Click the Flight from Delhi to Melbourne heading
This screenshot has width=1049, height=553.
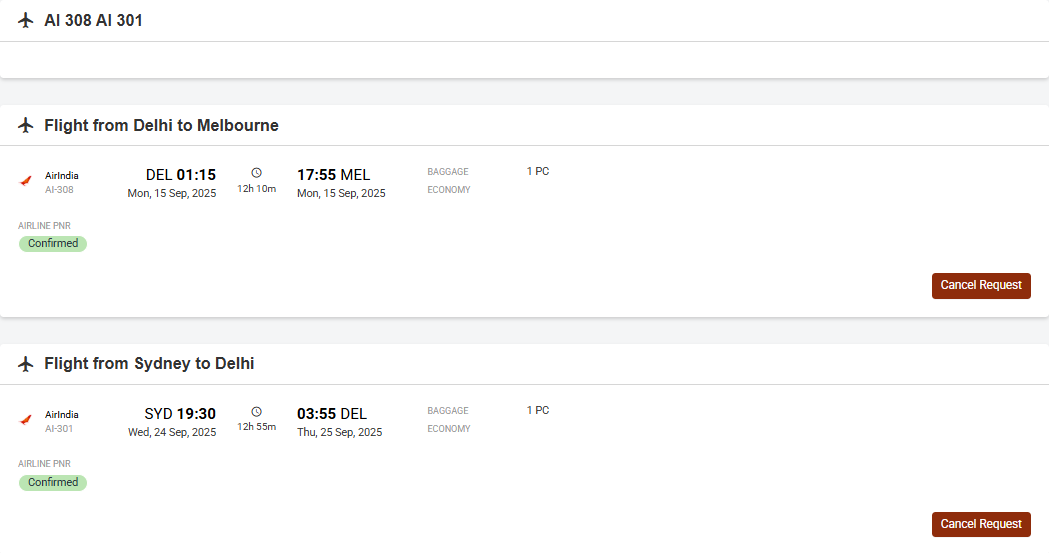(161, 126)
